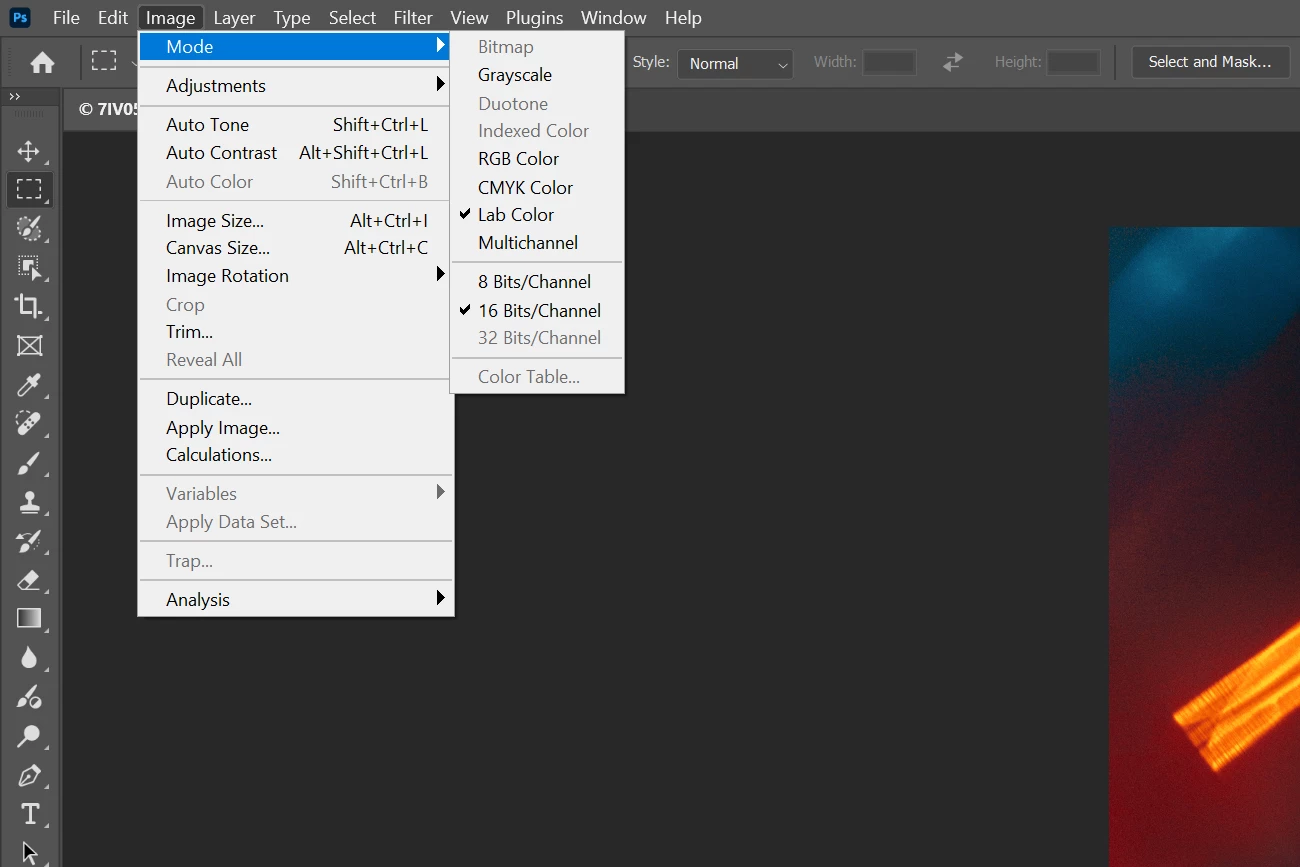Screen dimensions: 1300x867
Task: Select the History Brush tool
Action: [x=29, y=541]
